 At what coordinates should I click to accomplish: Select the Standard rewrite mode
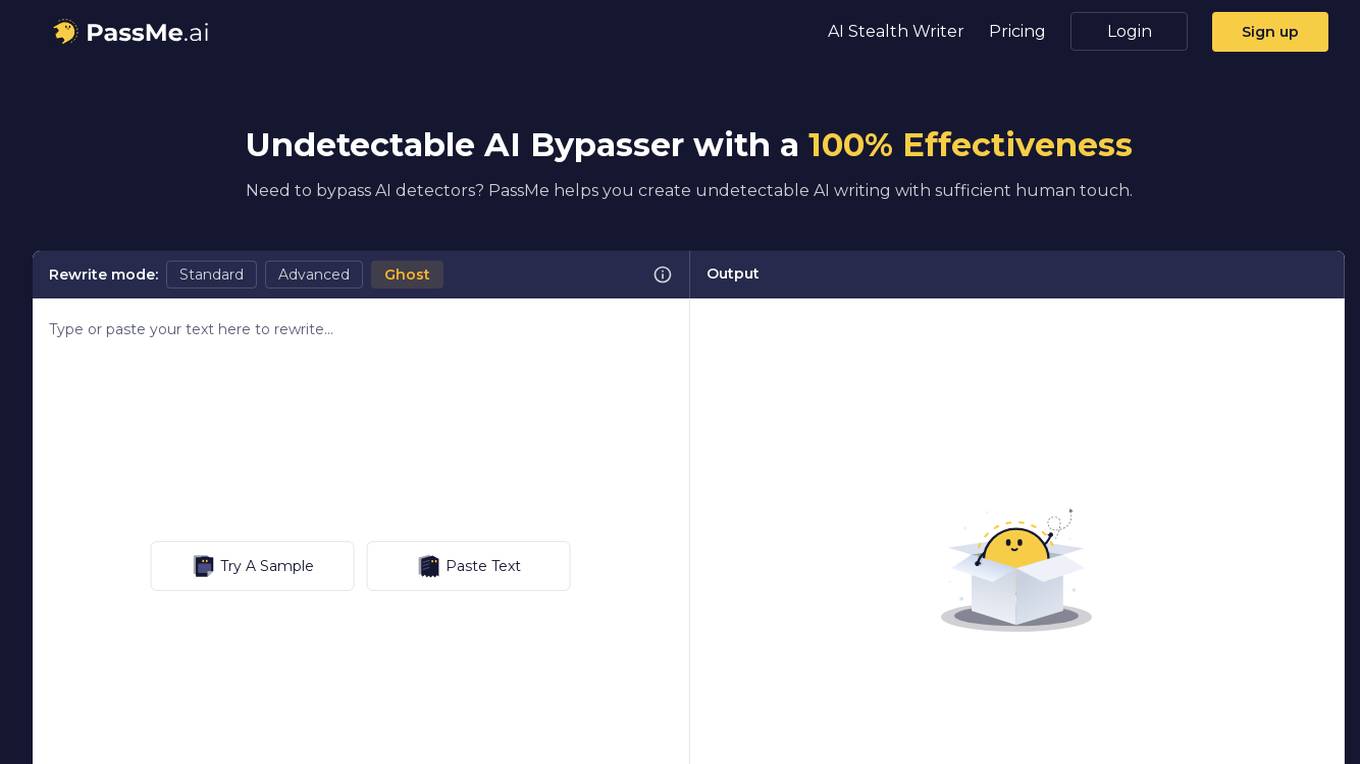tap(211, 275)
